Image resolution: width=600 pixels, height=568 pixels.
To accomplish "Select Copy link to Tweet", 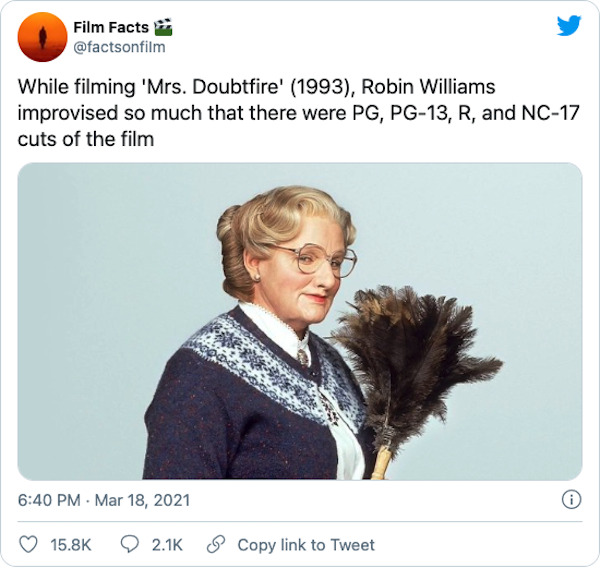I will tap(306, 545).
